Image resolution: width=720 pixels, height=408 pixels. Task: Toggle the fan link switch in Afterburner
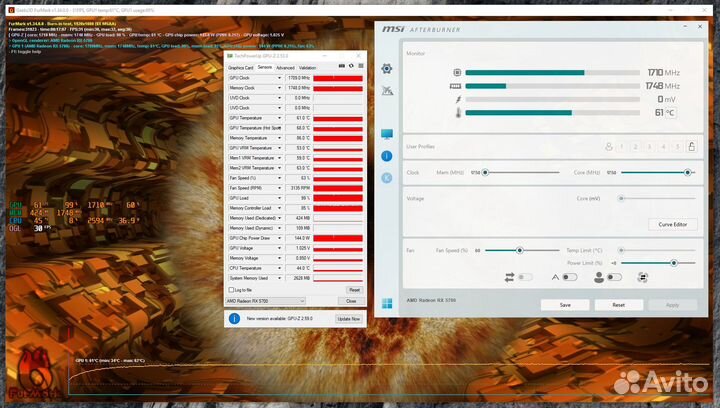[x=525, y=277]
